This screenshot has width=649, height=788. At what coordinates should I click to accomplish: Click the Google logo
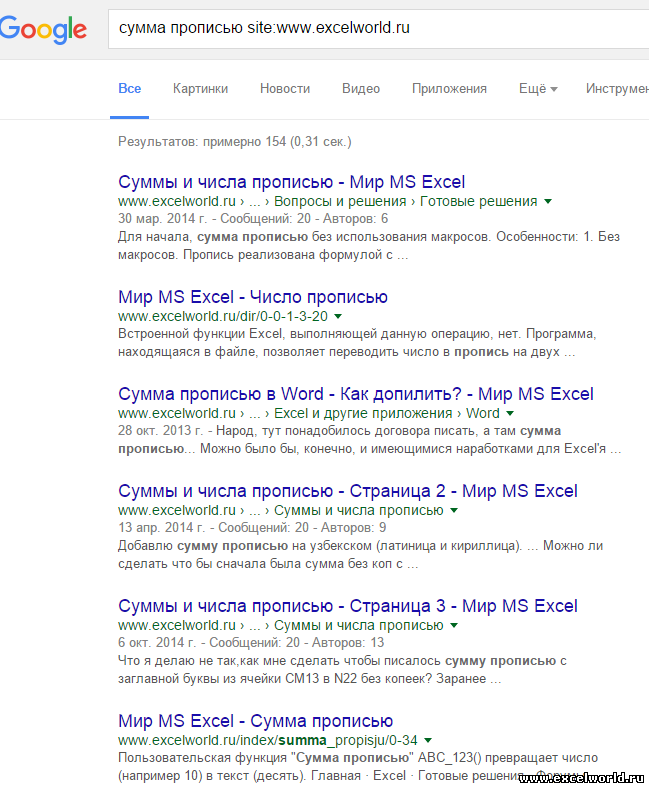click(x=44, y=30)
